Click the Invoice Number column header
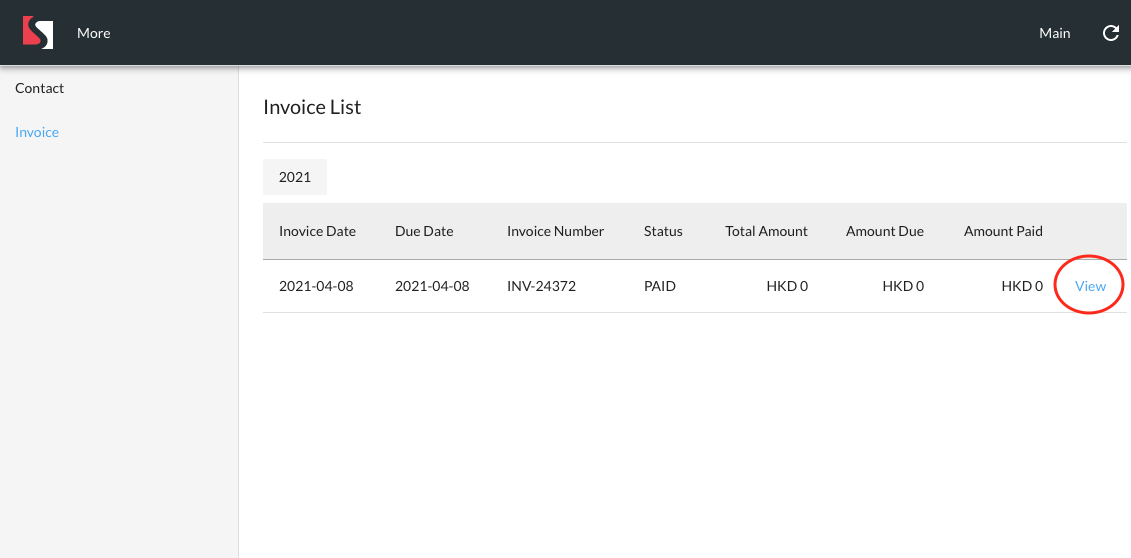This screenshot has width=1131, height=558. pos(555,231)
